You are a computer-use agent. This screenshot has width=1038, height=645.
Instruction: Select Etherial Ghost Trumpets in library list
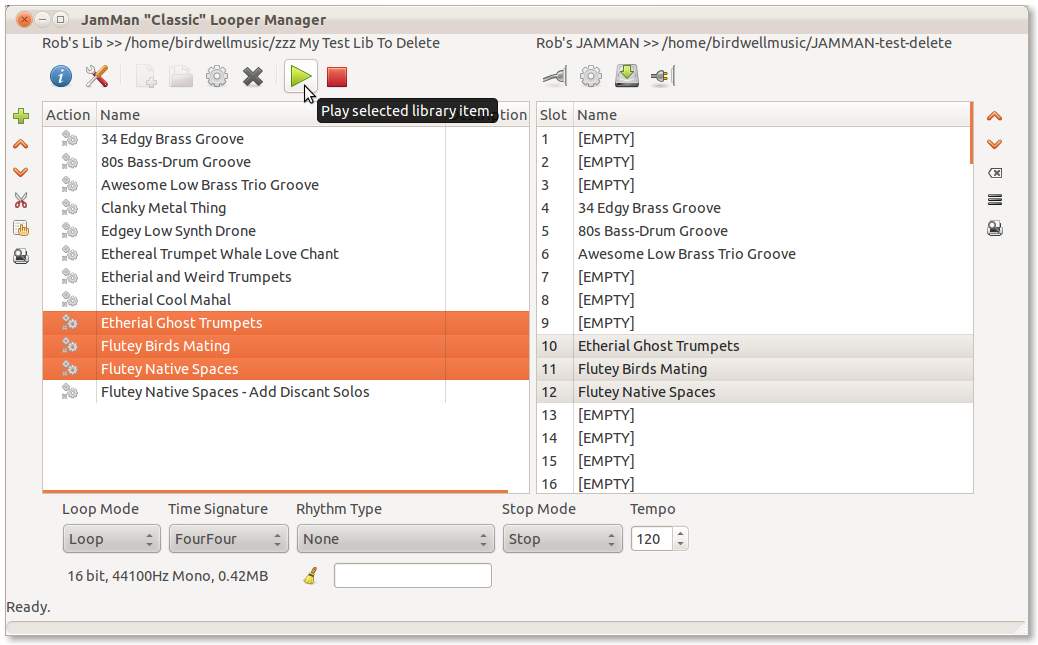tap(286, 323)
